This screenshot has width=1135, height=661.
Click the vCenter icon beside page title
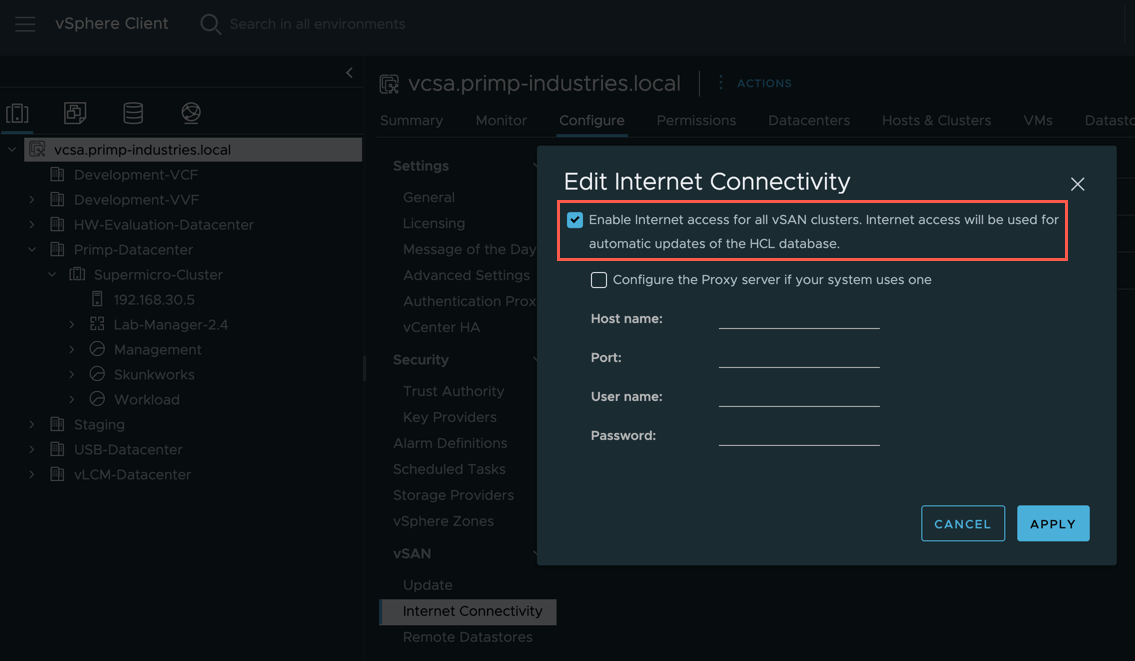coord(389,84)
